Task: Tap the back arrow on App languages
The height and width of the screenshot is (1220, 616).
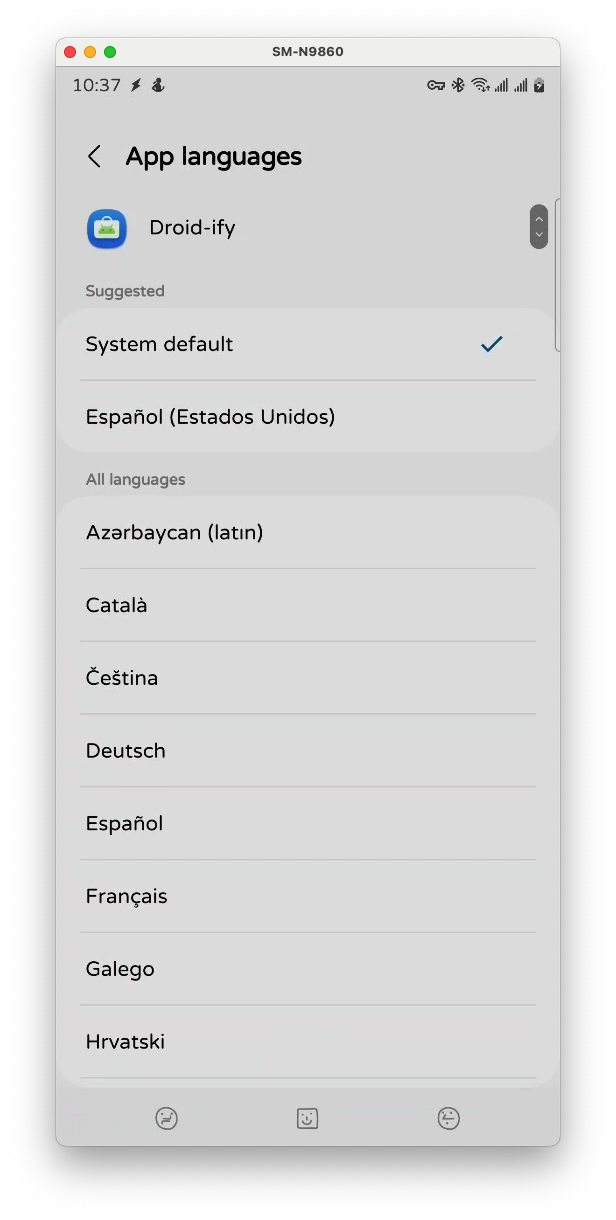Action: 94,156
